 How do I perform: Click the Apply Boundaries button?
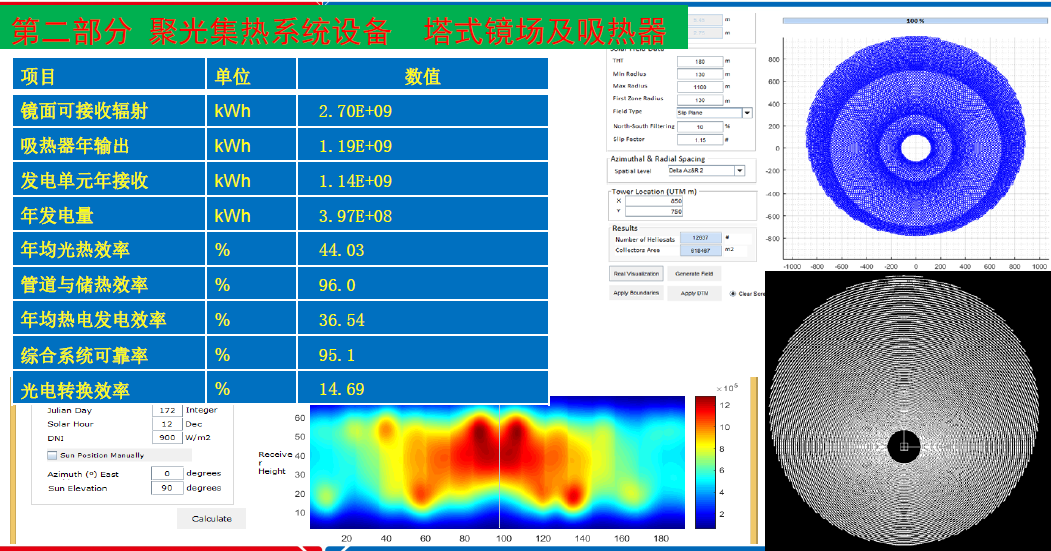click(636, 293)
